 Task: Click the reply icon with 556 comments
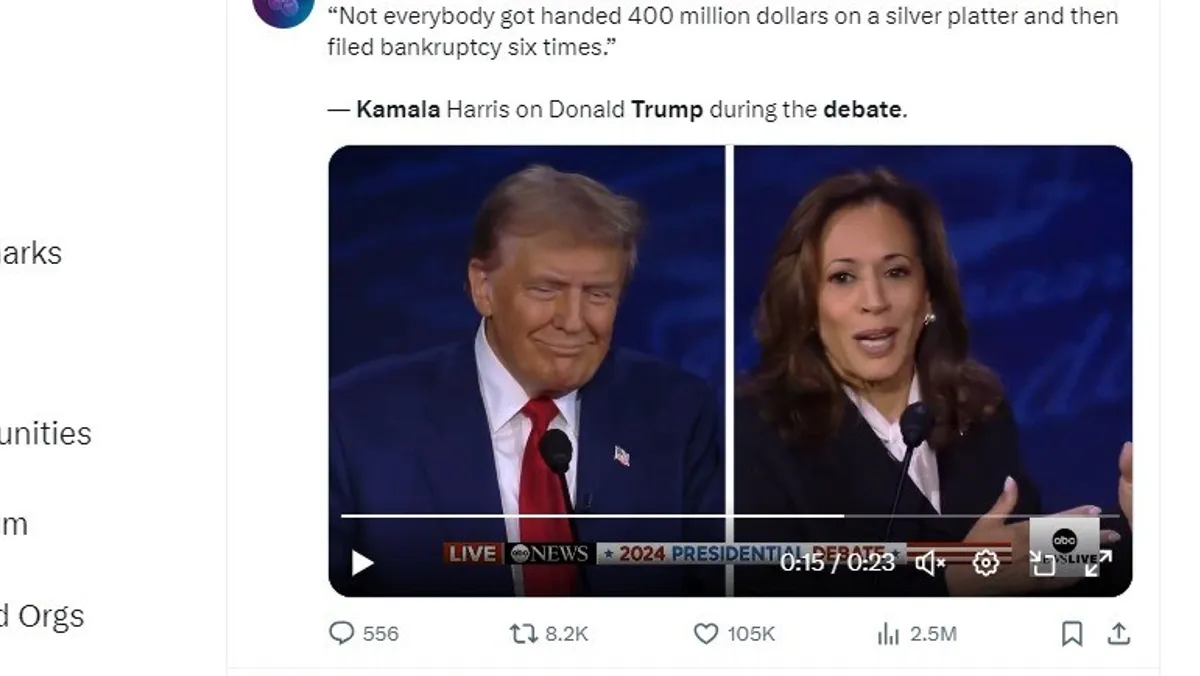(364, 633)
